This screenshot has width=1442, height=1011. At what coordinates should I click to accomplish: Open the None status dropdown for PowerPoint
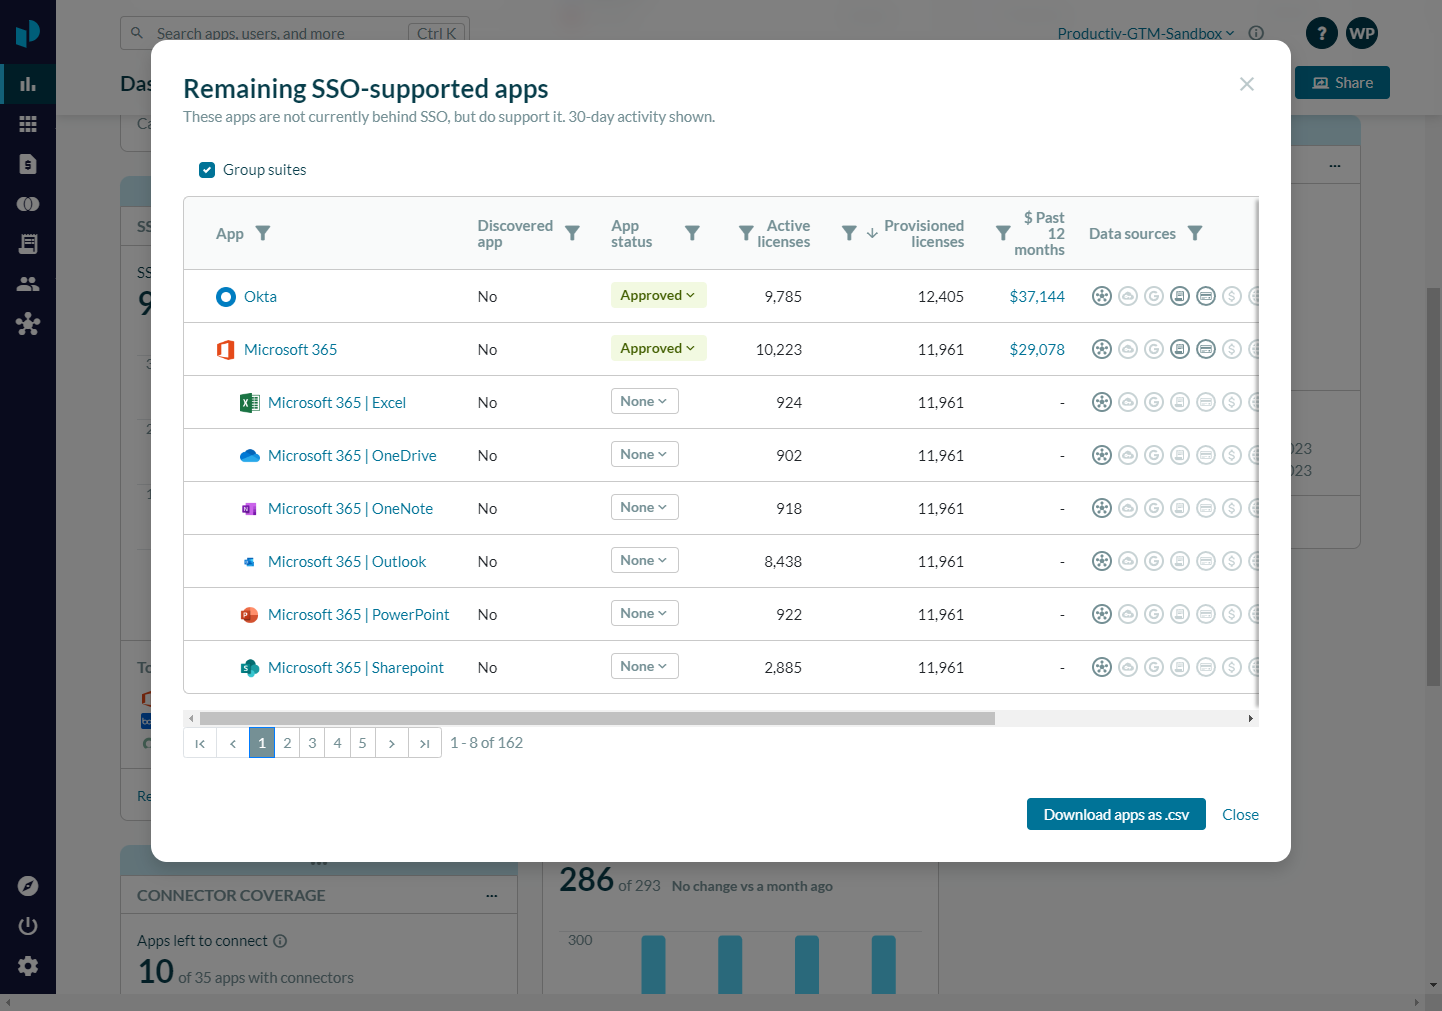coord(645,613)
